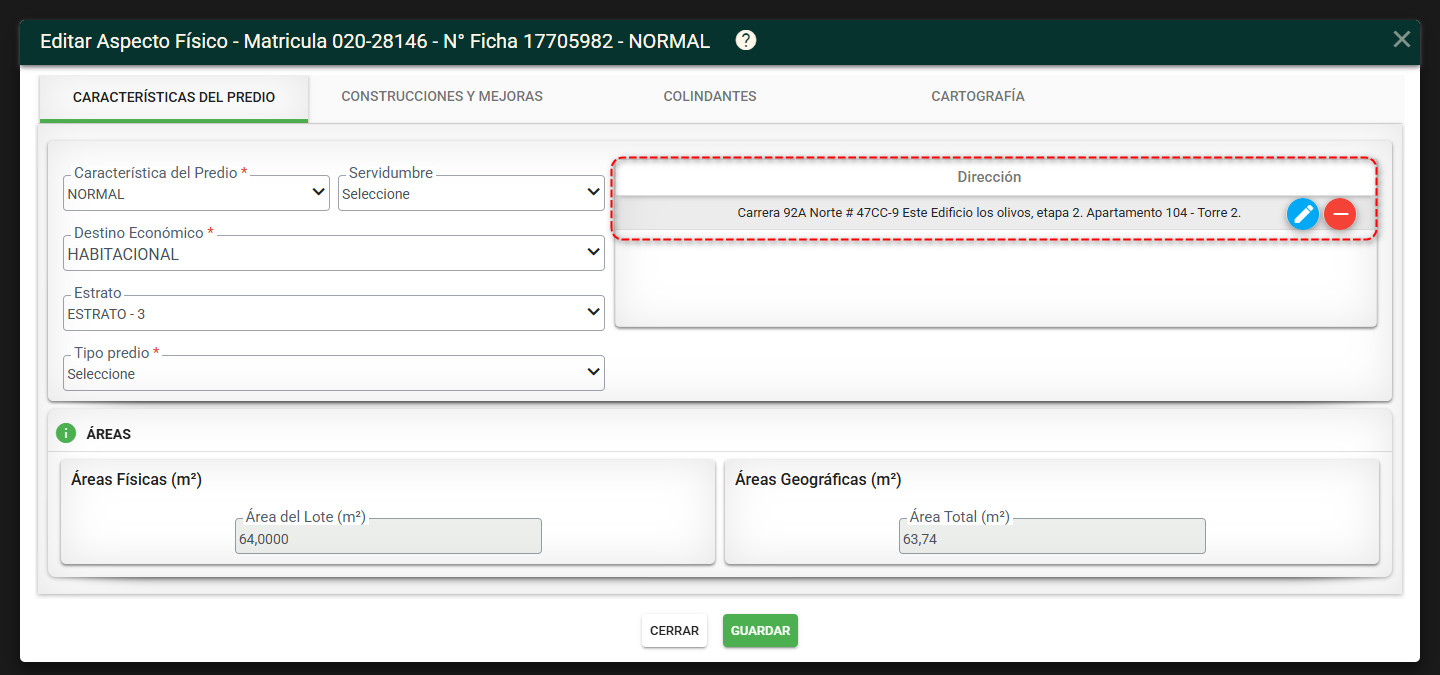The width and height of the screenshot is (1440, 675).
Task: Open the help question mark icon
Action: tap(746, 41)
